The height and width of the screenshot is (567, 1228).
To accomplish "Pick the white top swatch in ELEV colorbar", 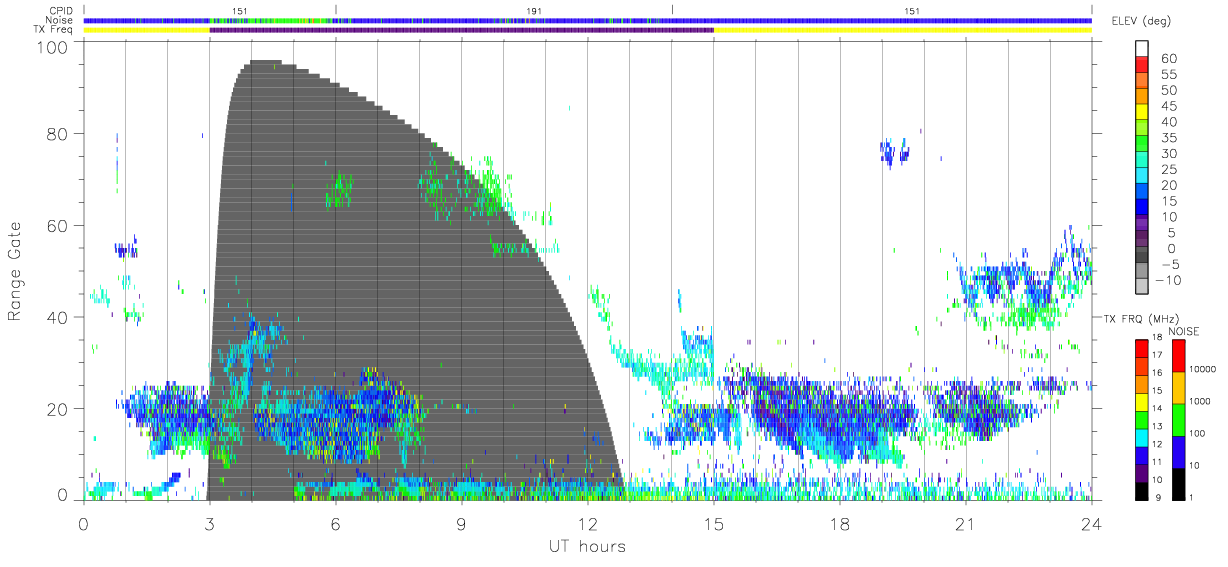I will [1143, 48].
